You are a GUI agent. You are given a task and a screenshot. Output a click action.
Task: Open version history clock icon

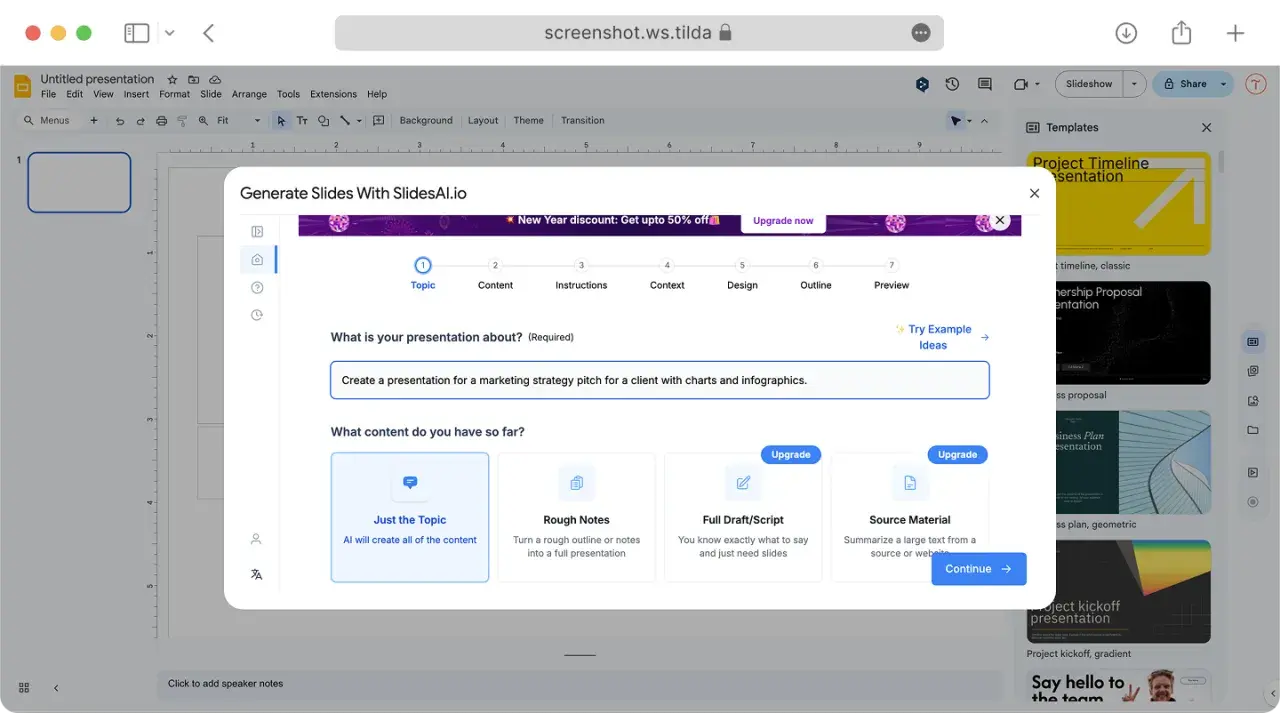[953, 84]
